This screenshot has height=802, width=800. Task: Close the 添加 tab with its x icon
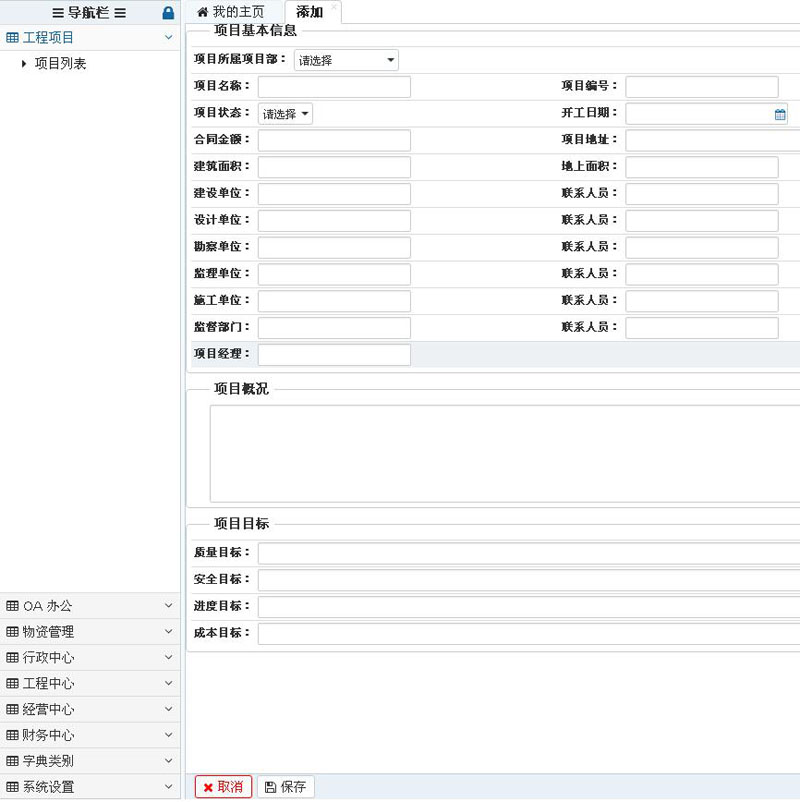pos(334,7)
